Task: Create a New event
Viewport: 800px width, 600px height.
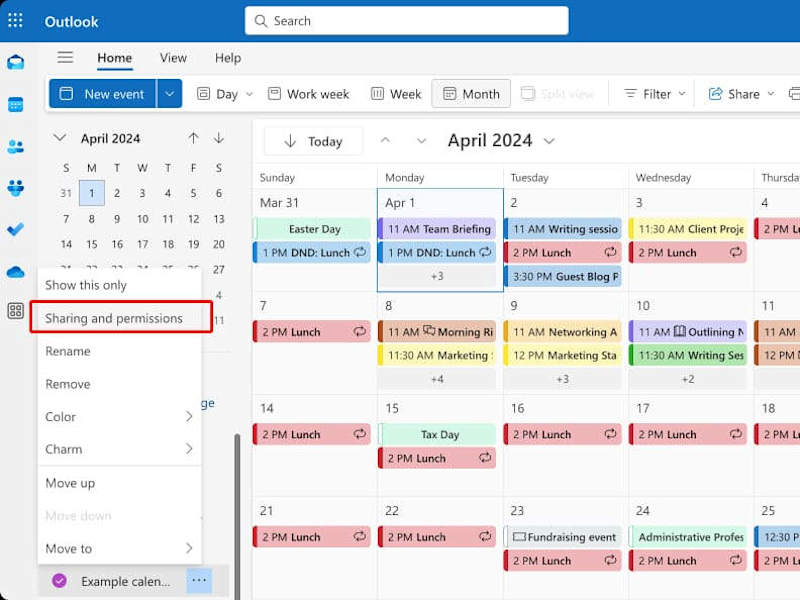Action: click(103, 94)
